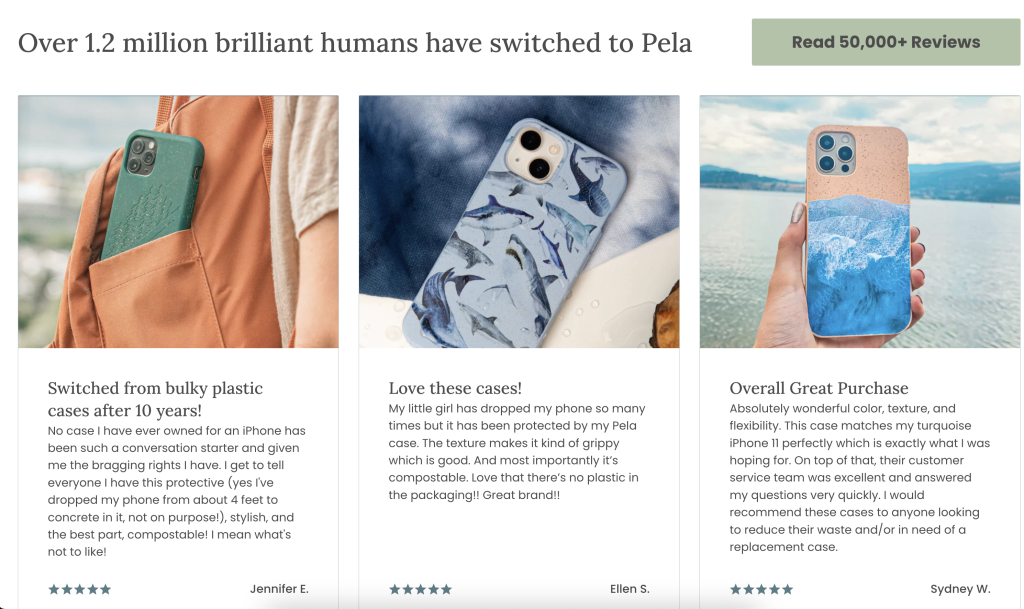Open the ocean wave phone case photo
The image size is (1024, 609).
pyautogui.click(x=859, y=221)
